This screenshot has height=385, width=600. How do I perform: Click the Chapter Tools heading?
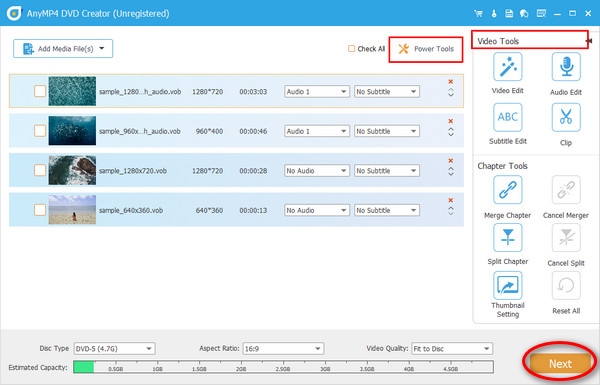tap(502, 166)
